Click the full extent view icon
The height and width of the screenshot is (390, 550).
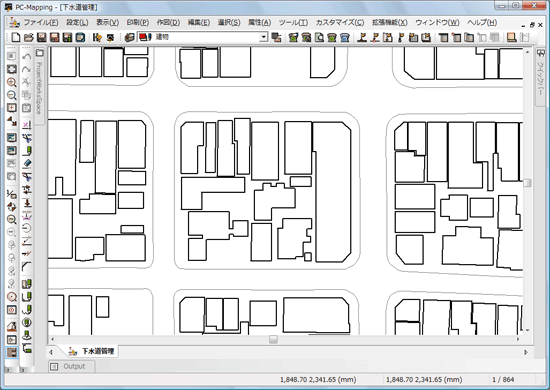tap(12, 69)
